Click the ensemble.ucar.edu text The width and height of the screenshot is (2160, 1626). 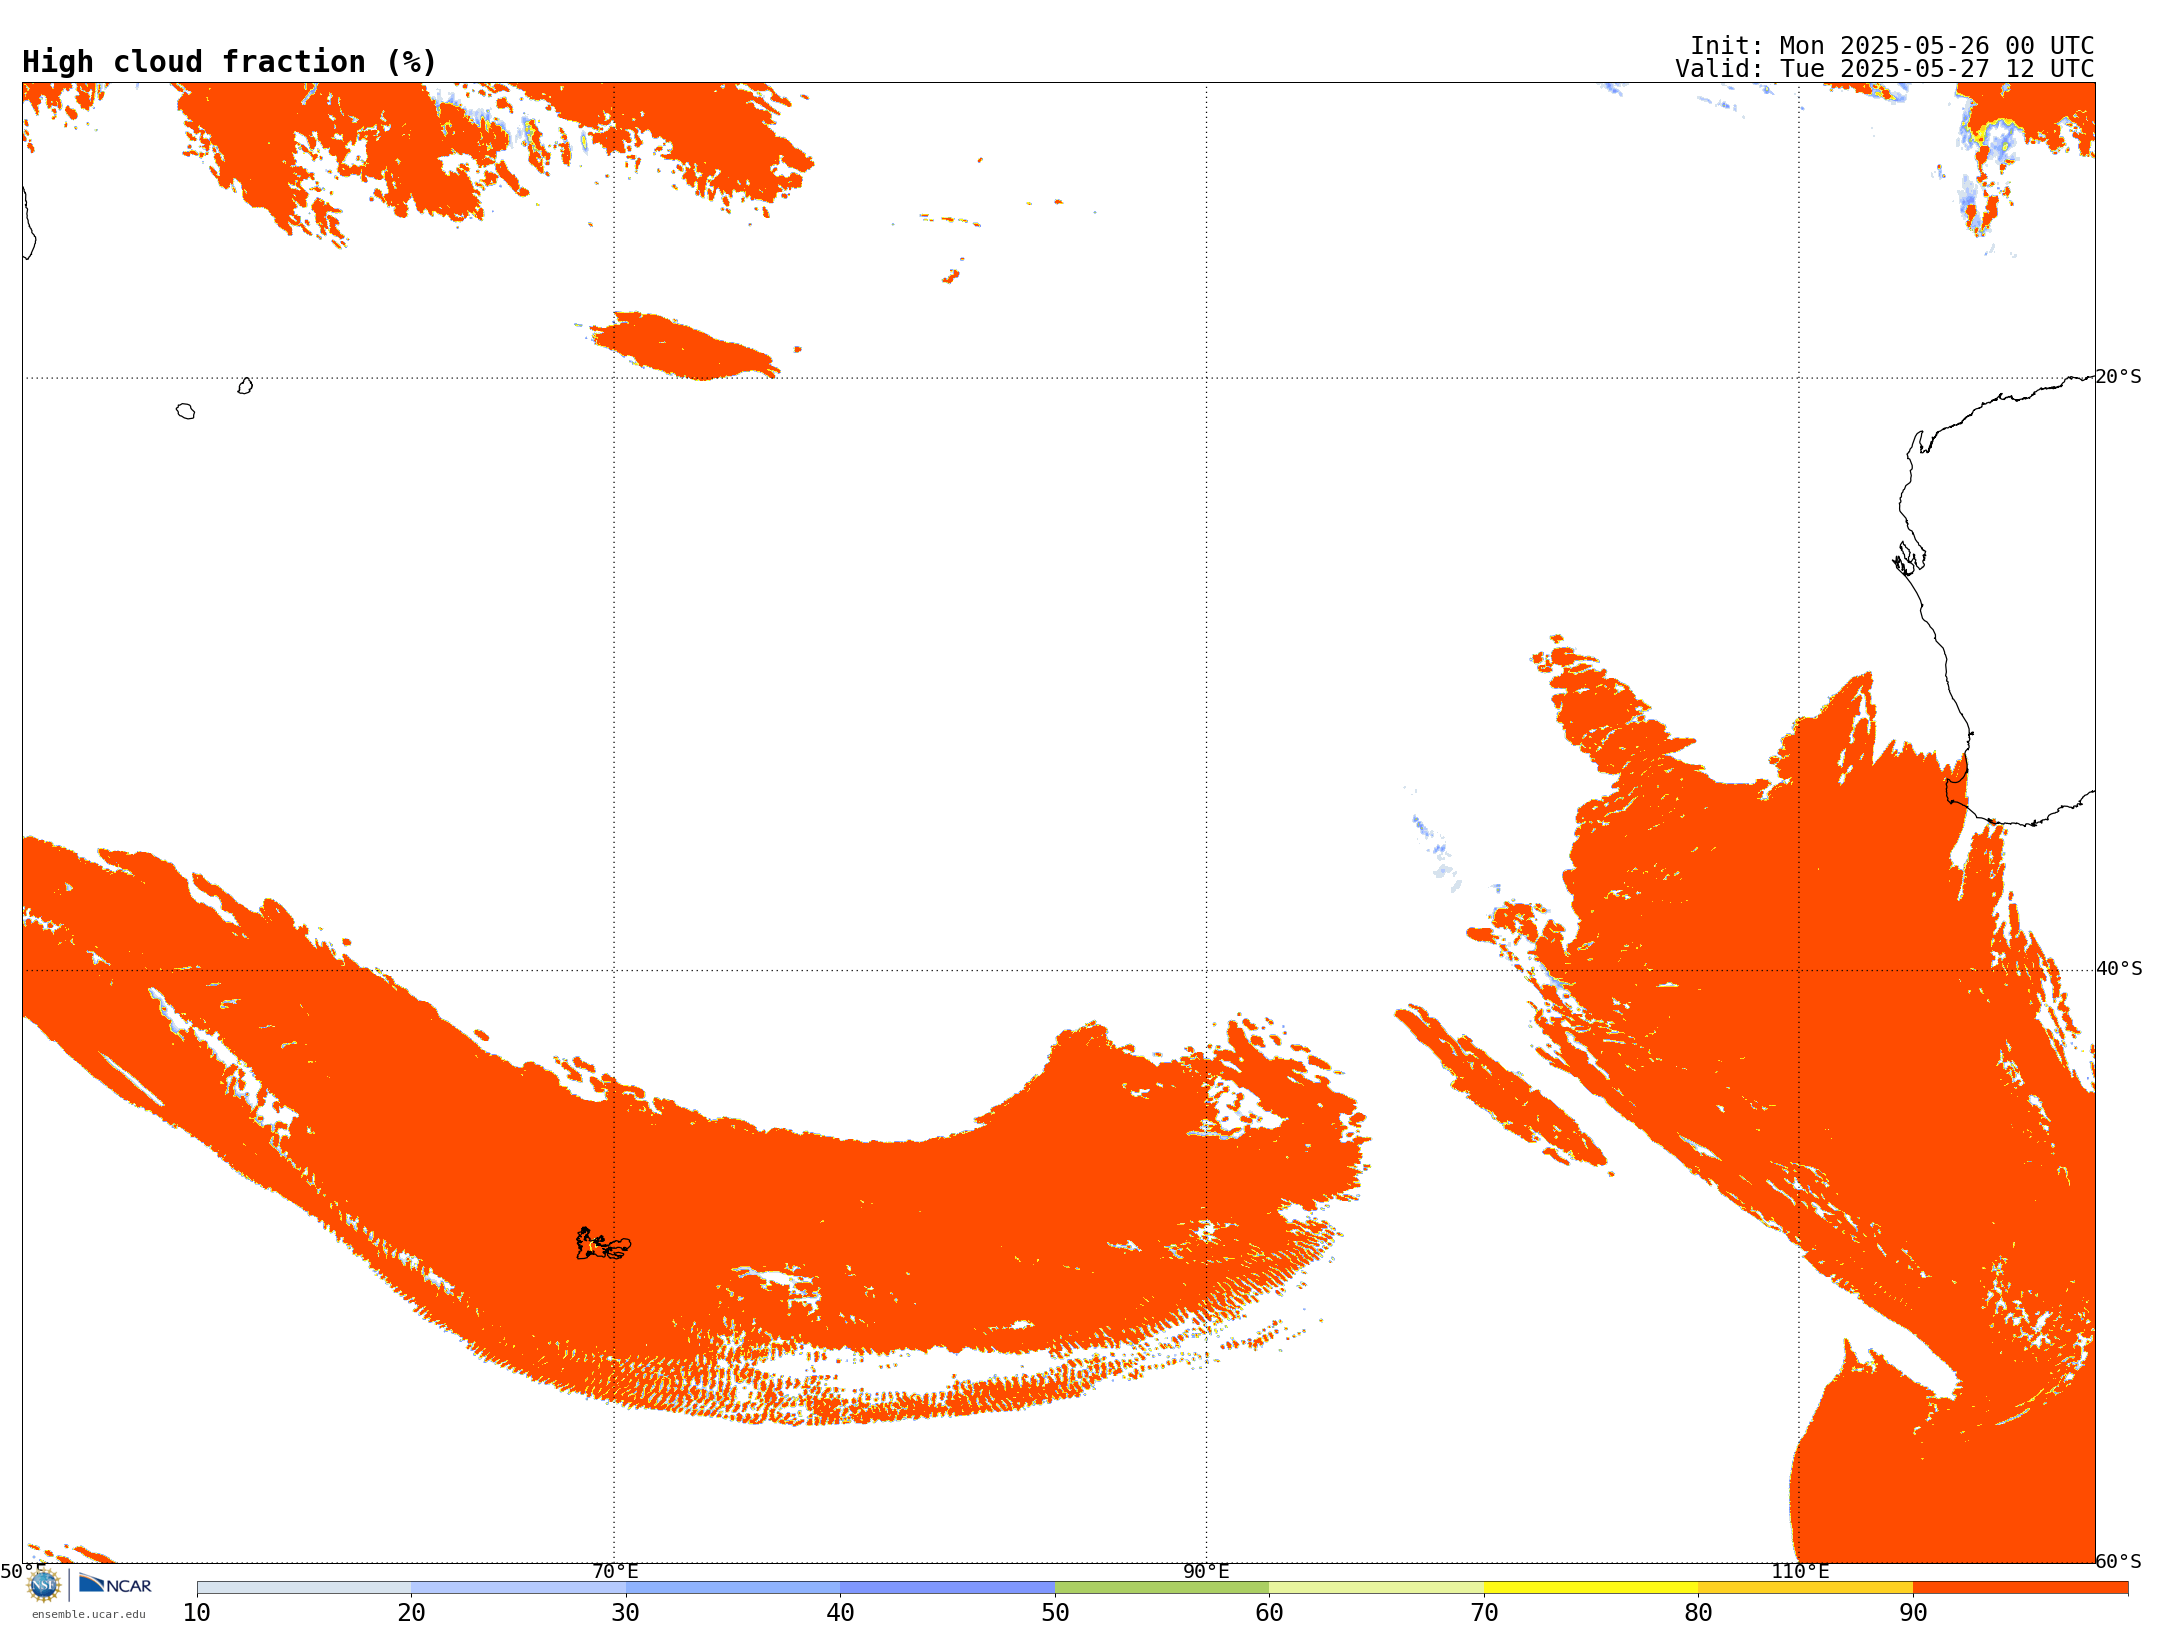(88, 1614)
